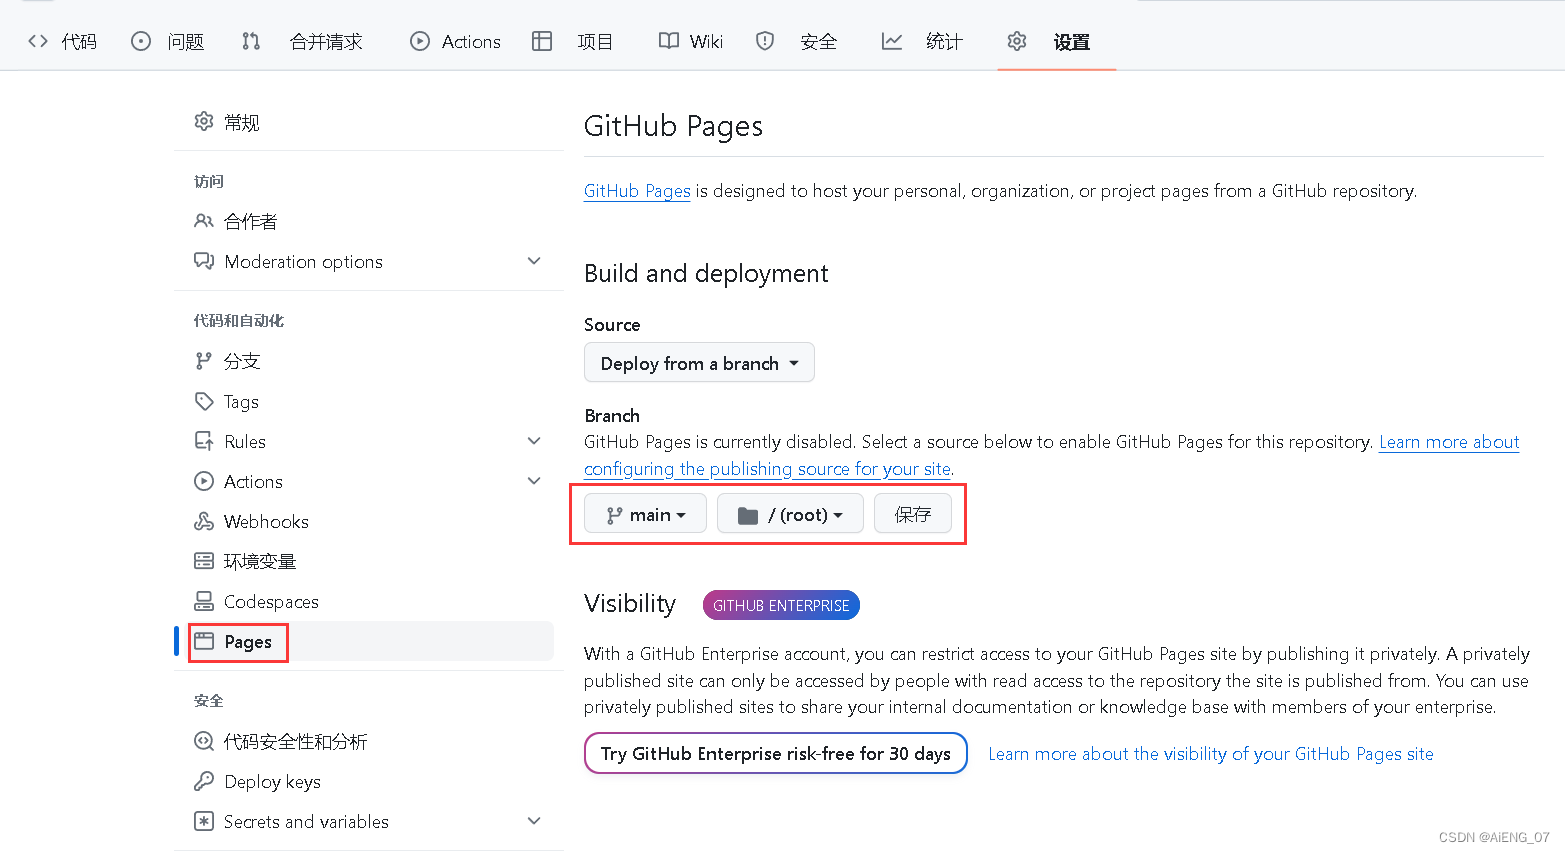Screen dimensions: 1565x853
Task: Open the / (root) folder dropdown
Action: (x=790, y=514)
